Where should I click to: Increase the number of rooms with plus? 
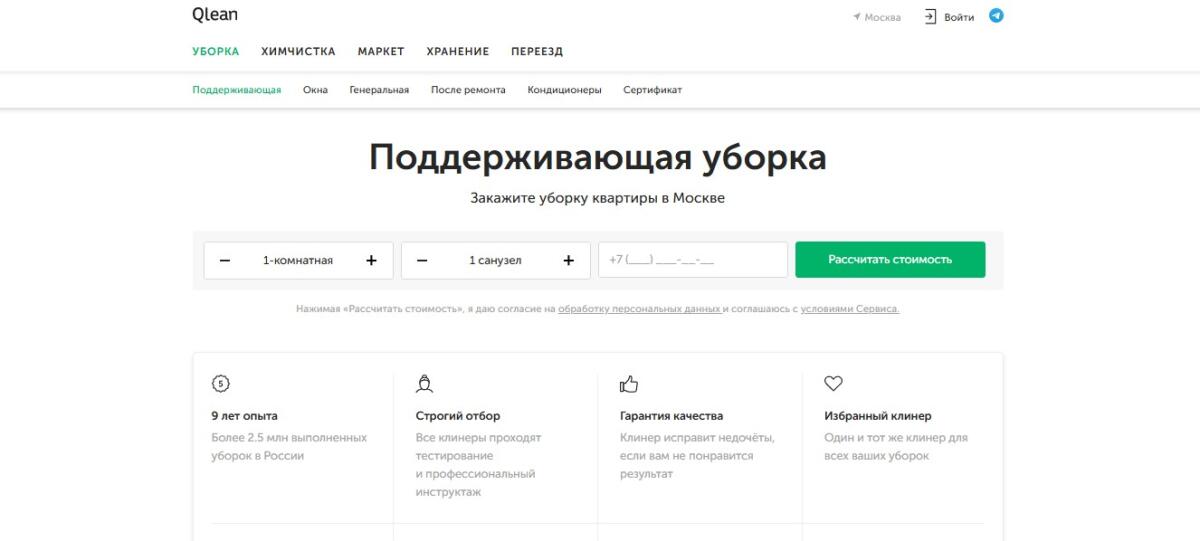point(371,260)
